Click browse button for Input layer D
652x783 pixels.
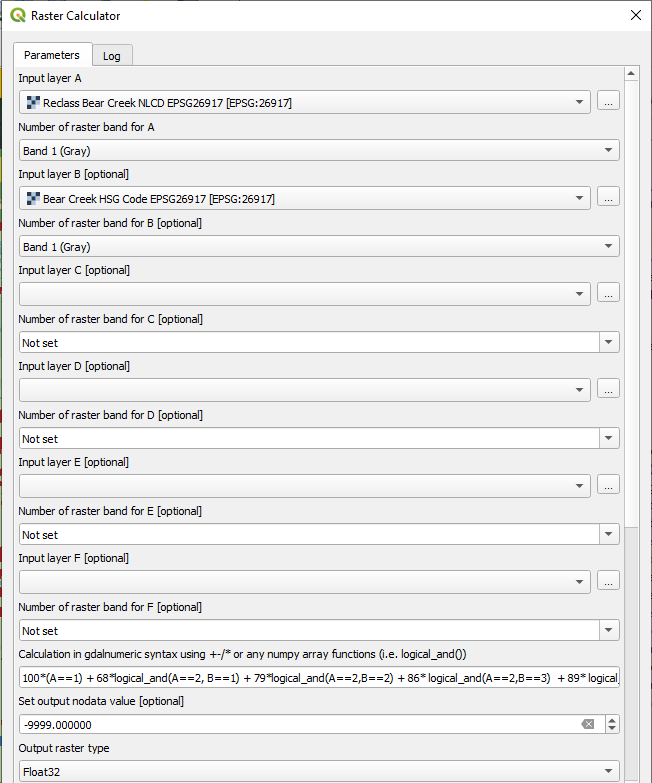coord(608,389)
